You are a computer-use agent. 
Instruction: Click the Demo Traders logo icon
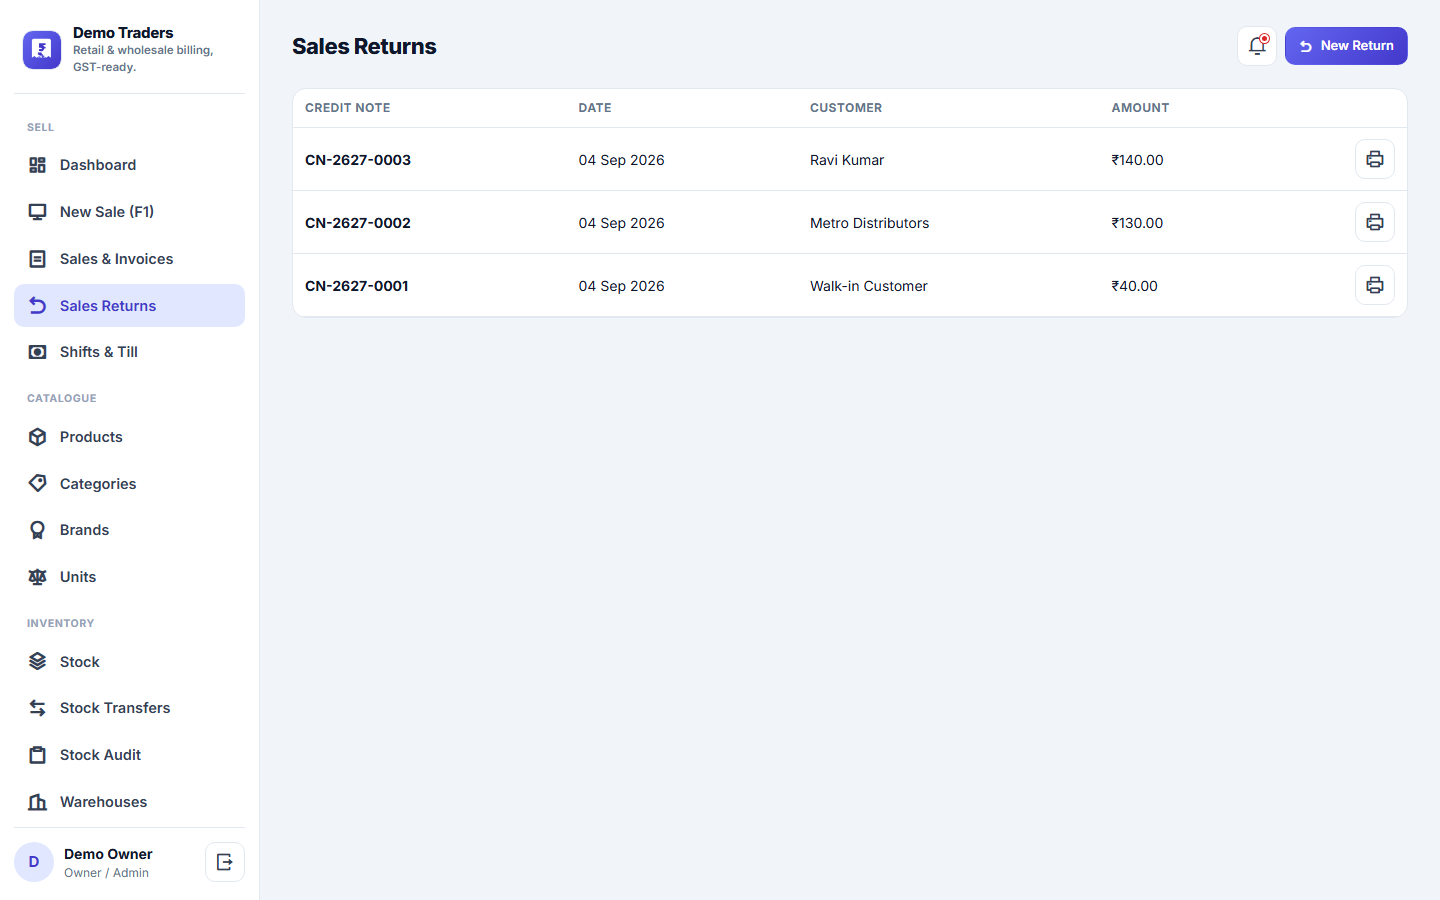(x=42, y=50)
